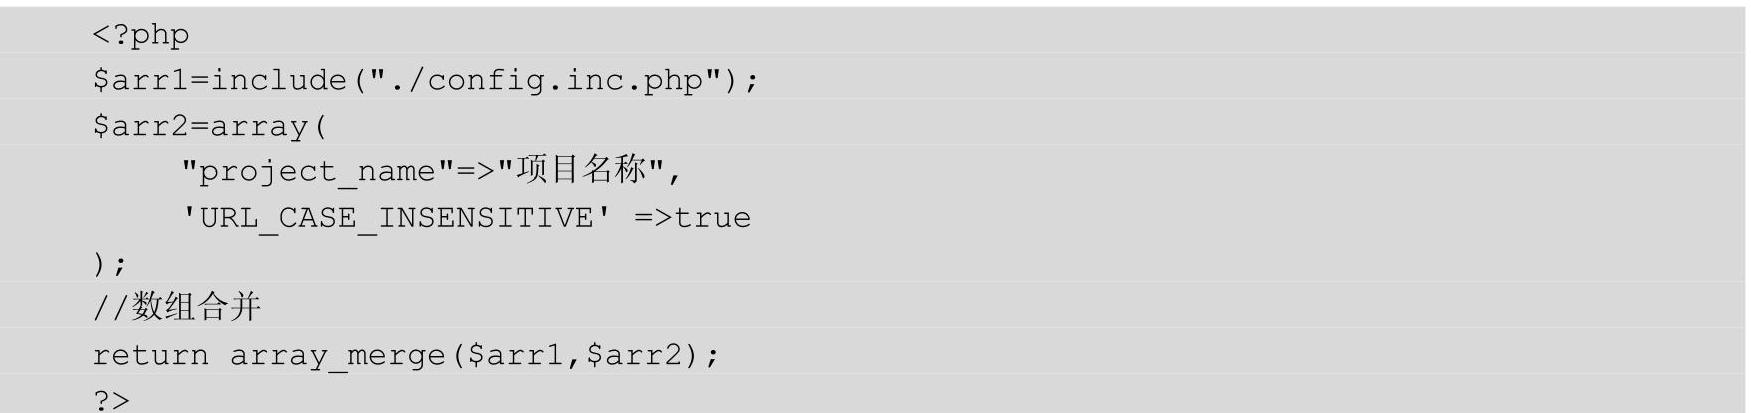Viewport: 1751px width, 413px height.
Task: Click the 'URL_CASE_INSENSITIVE' key
Action: tap(396, 217)
